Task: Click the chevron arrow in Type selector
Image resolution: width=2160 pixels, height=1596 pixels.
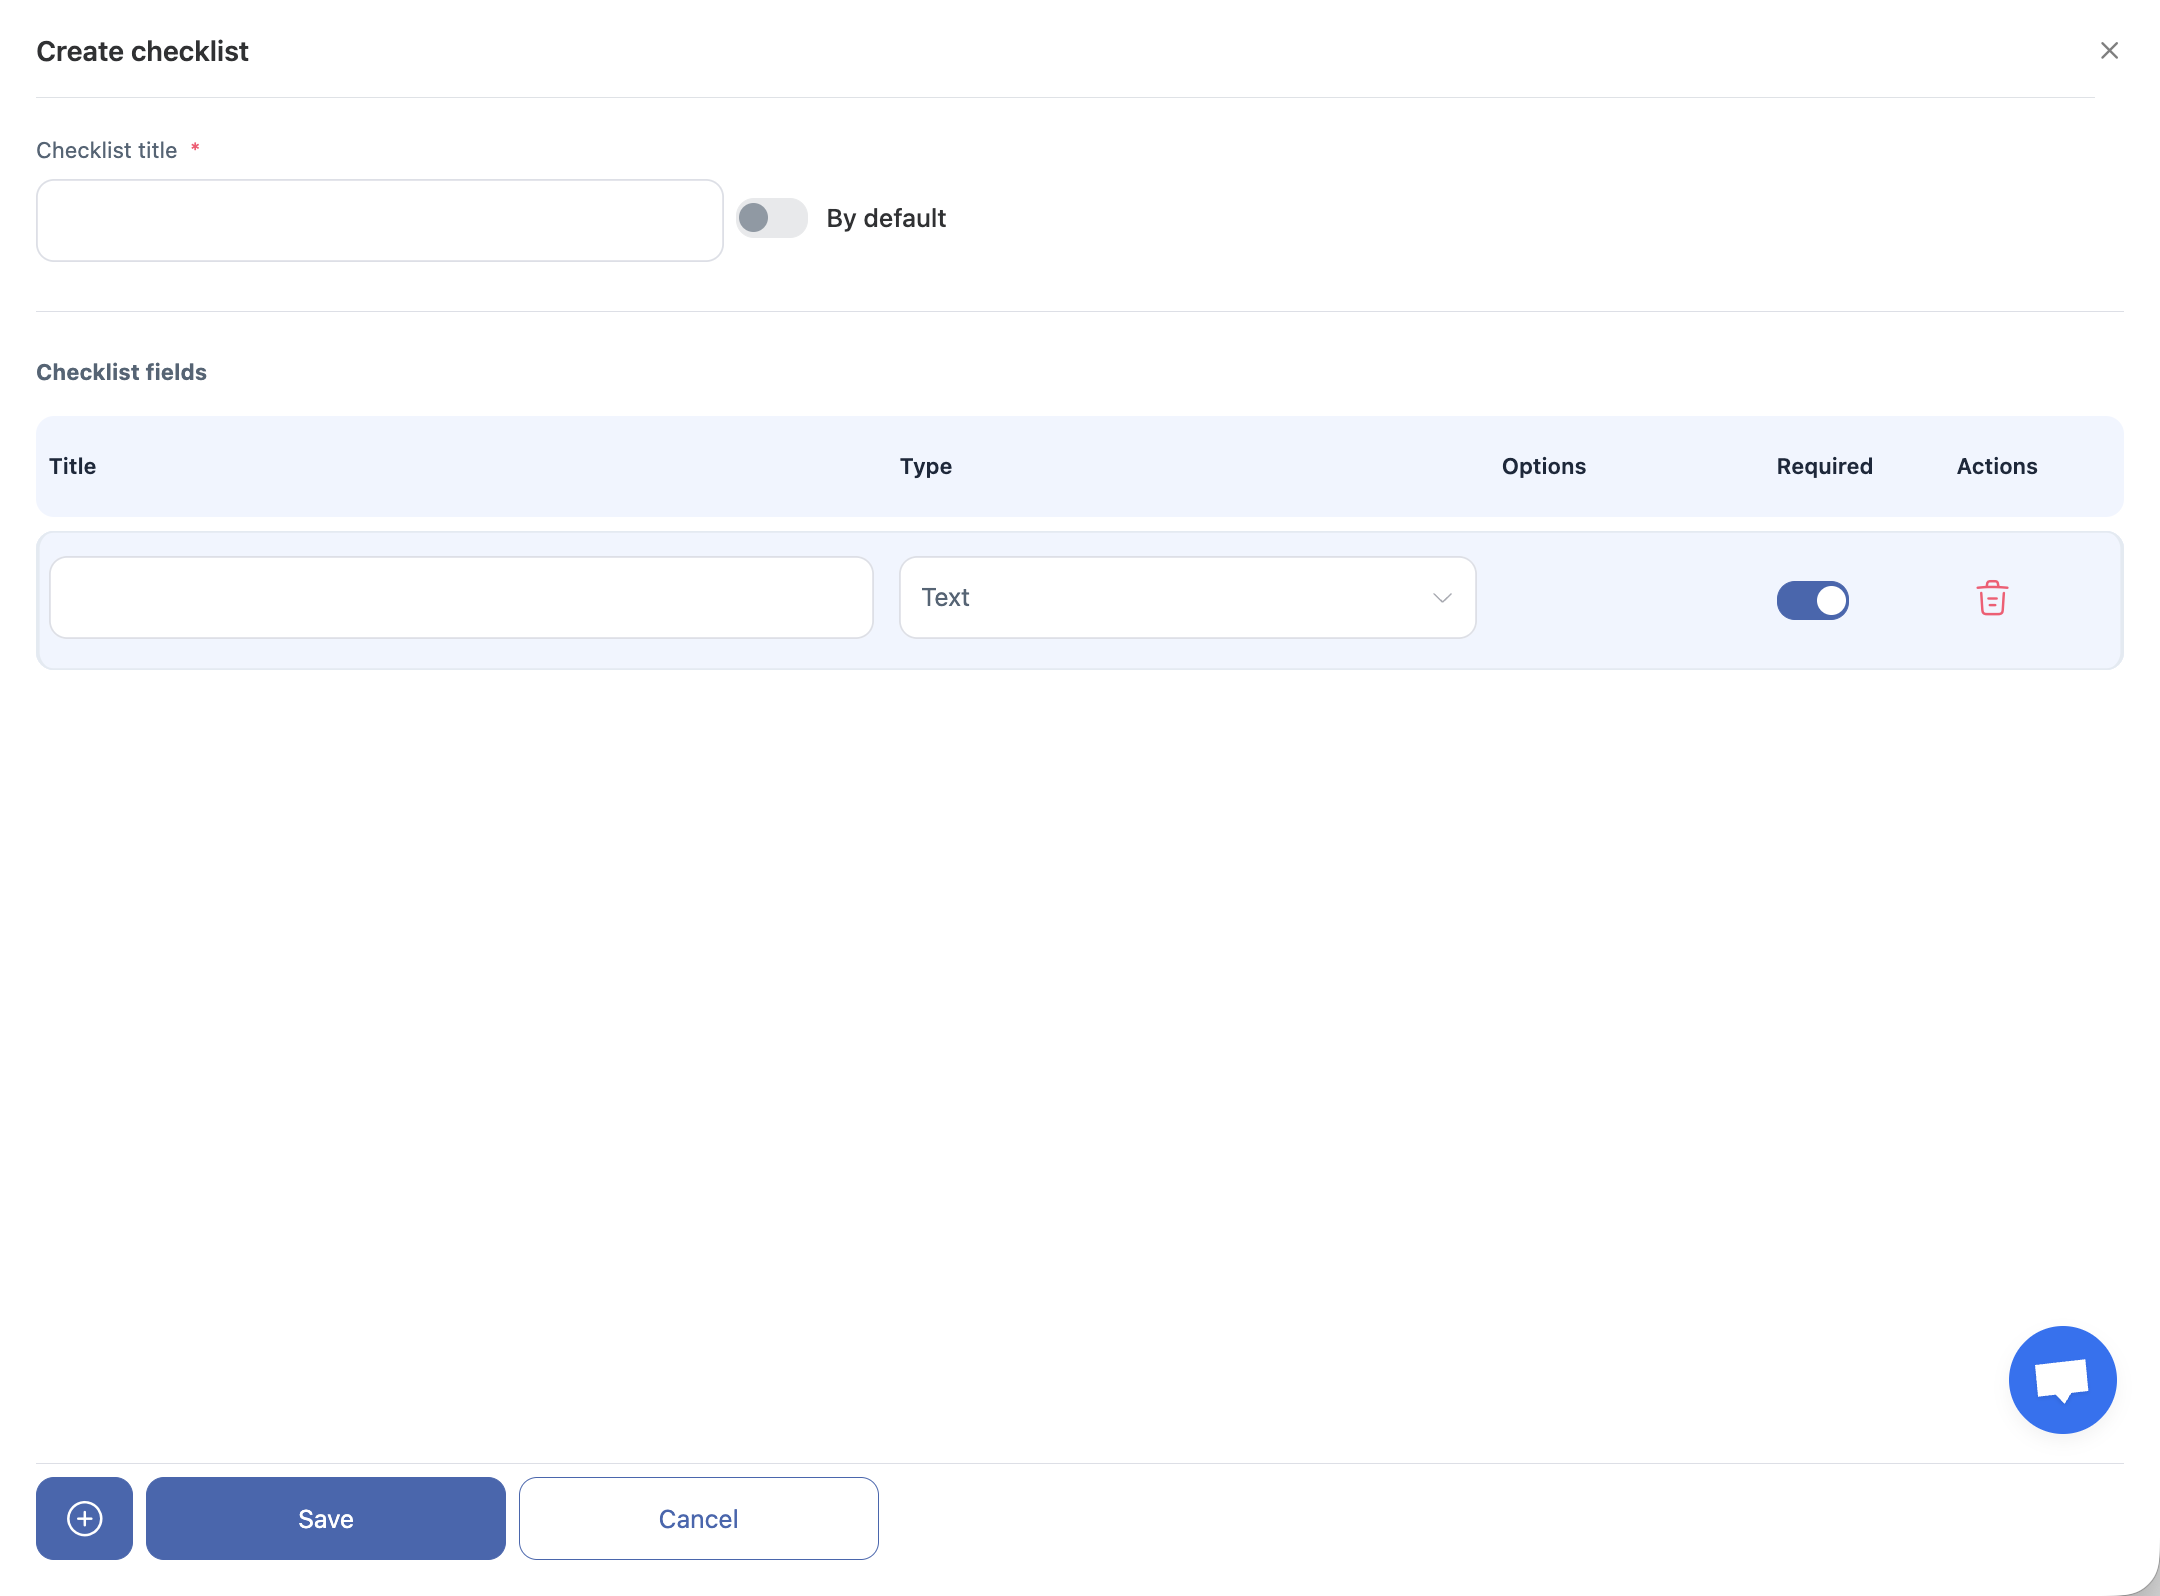Action: (1441, 598)
